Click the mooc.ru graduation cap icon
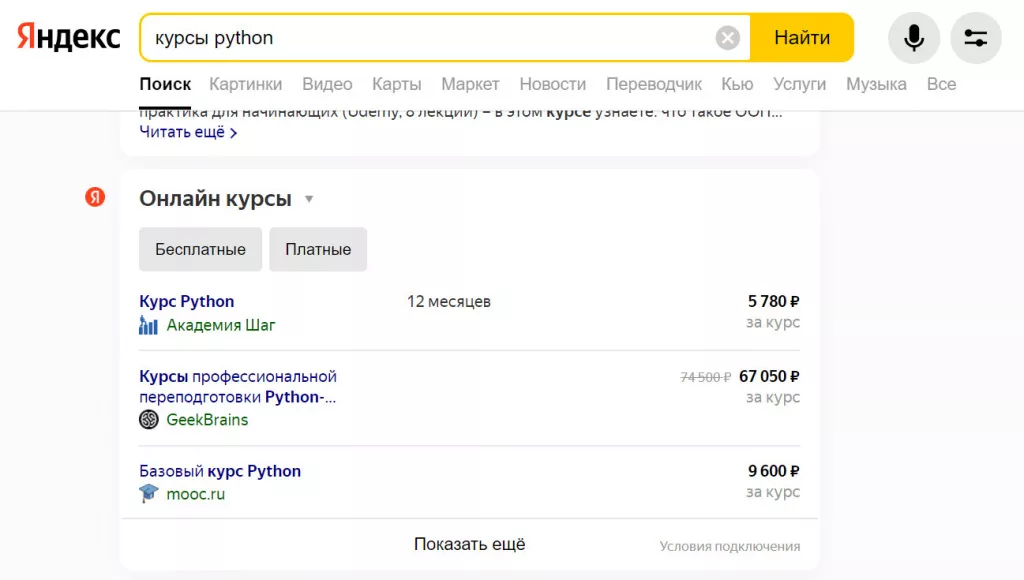The width and height of the screenshot is (1024, 580). 149,493
